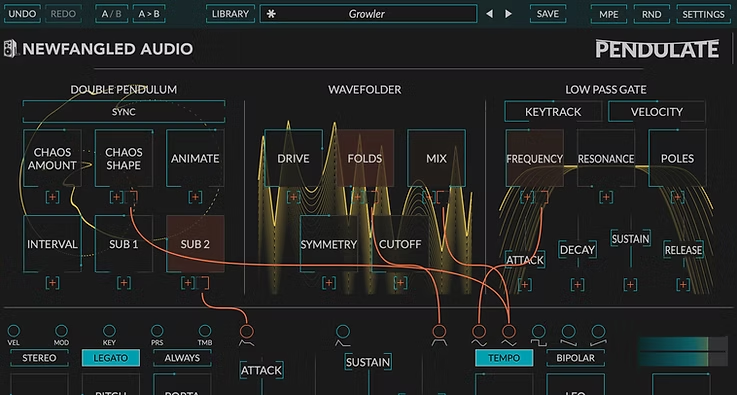The width and height of the screenshot is (737, 395).
Task: Click the plus icon beneath INTERVAL
Action: click(52, 283)
